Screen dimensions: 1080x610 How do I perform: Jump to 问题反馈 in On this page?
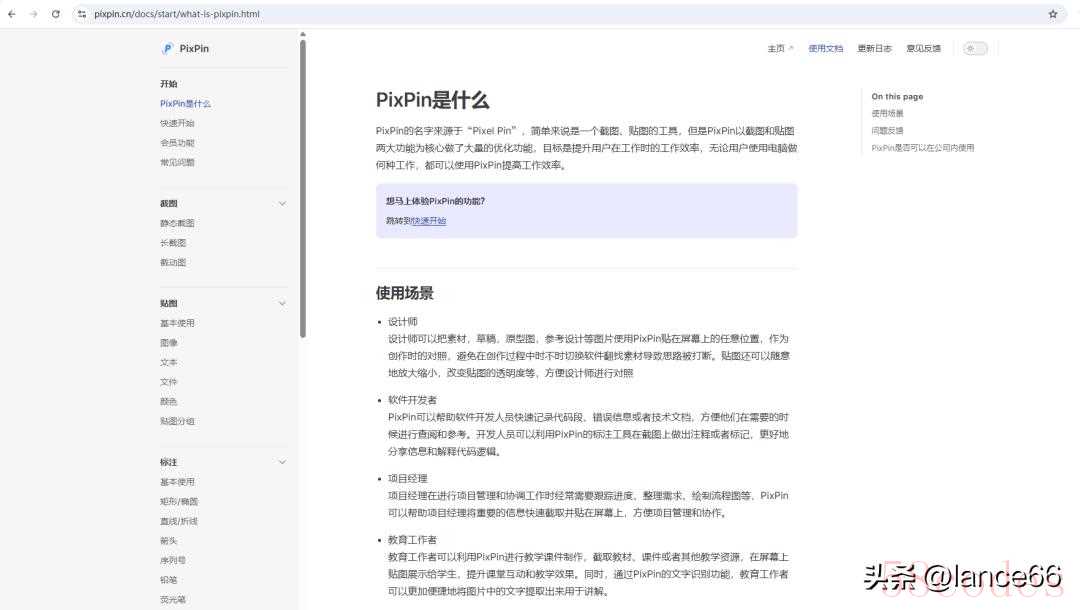[x=887, y=130]
